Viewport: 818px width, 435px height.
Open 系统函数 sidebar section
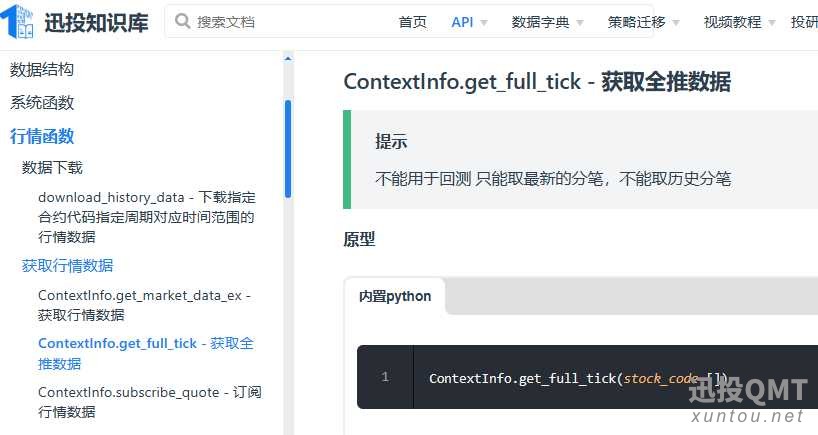42,103
